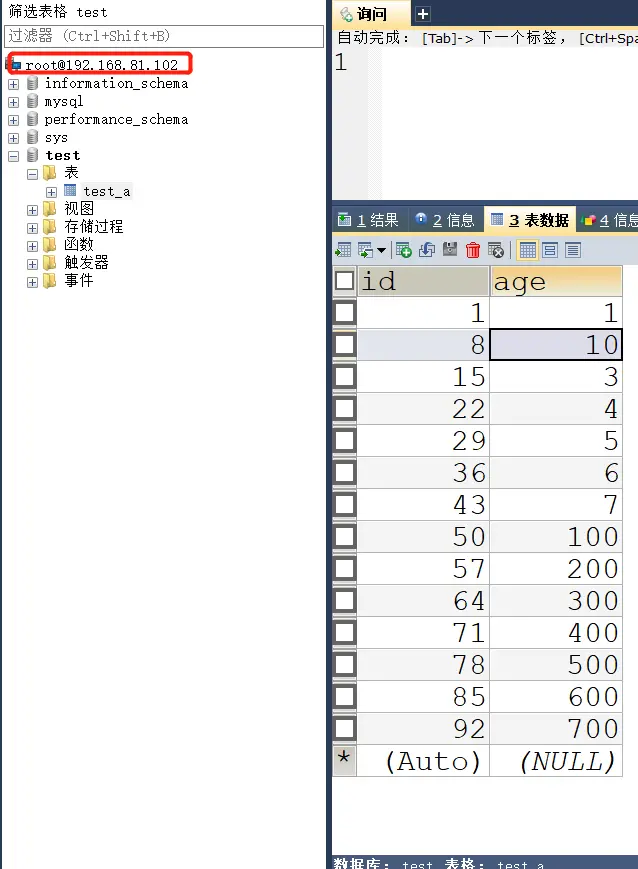The width and height of the screenshot is (638, 869).
Task: Check the row checkbox for id 15
Action: tap(345, 377)
